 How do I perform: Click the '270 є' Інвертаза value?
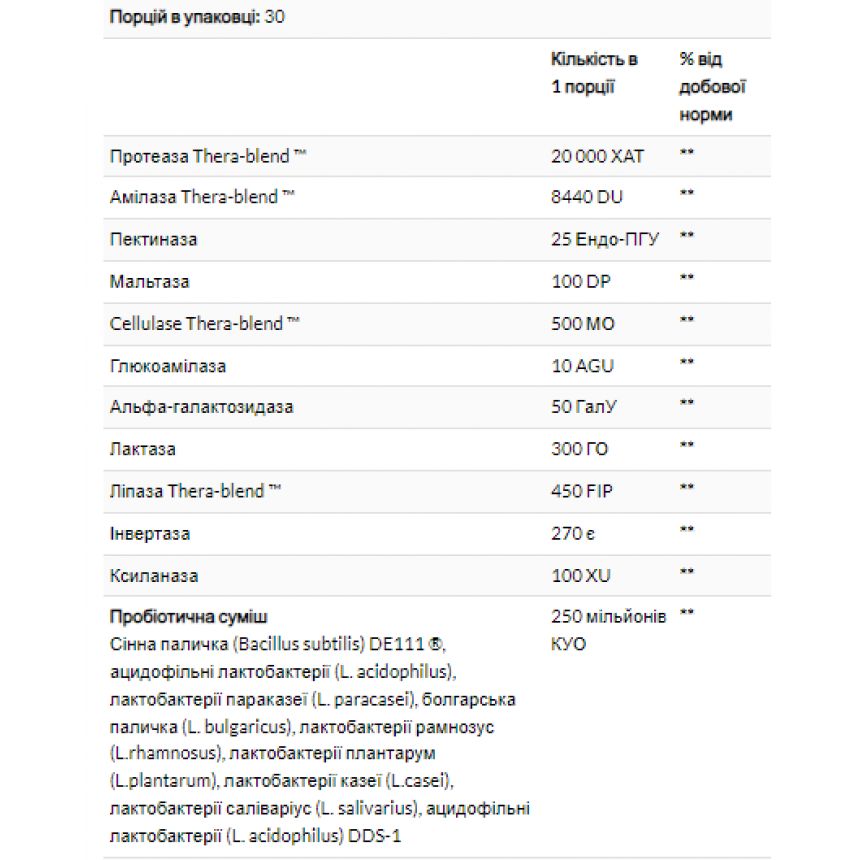tap(573, 534)
